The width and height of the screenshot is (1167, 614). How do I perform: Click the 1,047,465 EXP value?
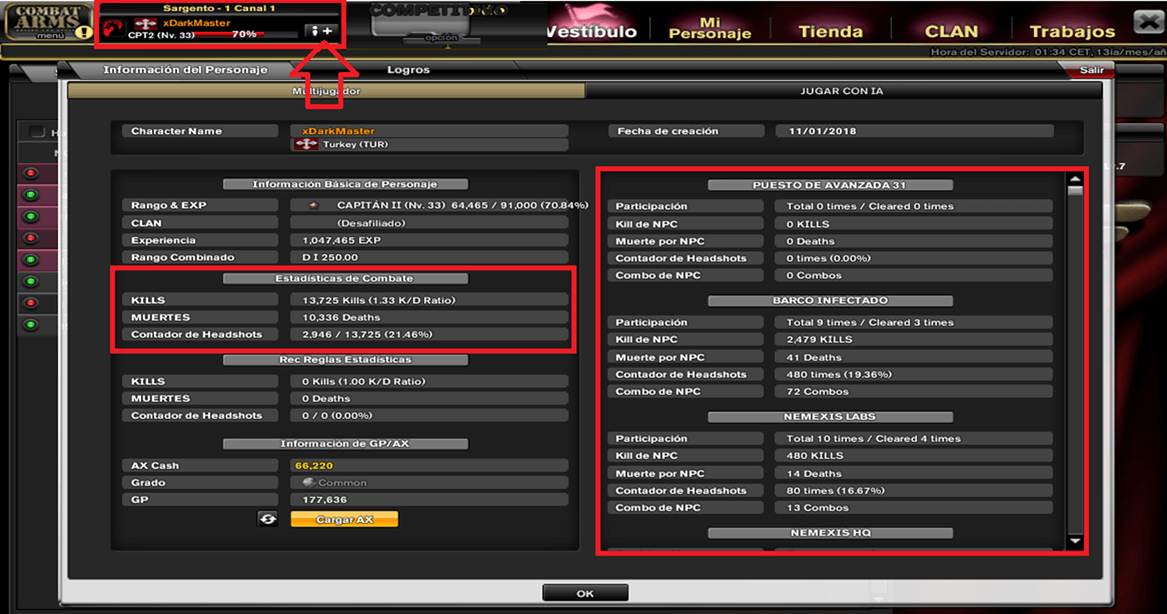tap(342, 240)
